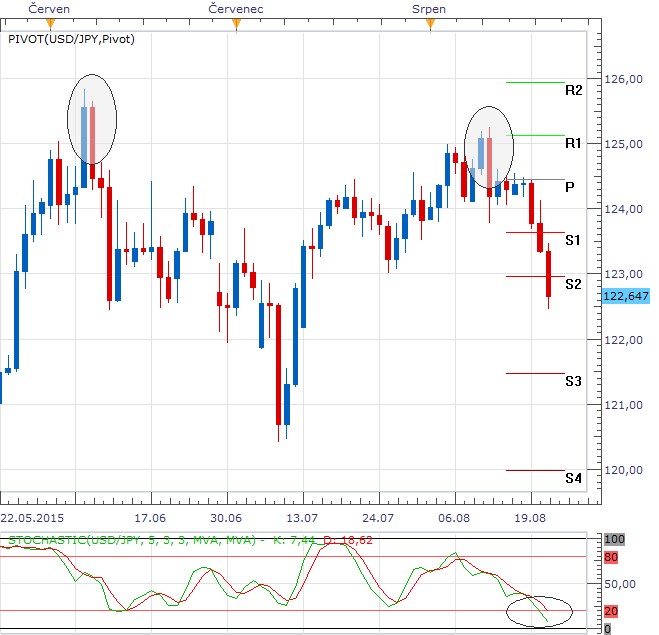The height and width of the screenshot is (635, 659).
Task: Select the R2 resistance pivot line
Action: click(x=535, y=82)
